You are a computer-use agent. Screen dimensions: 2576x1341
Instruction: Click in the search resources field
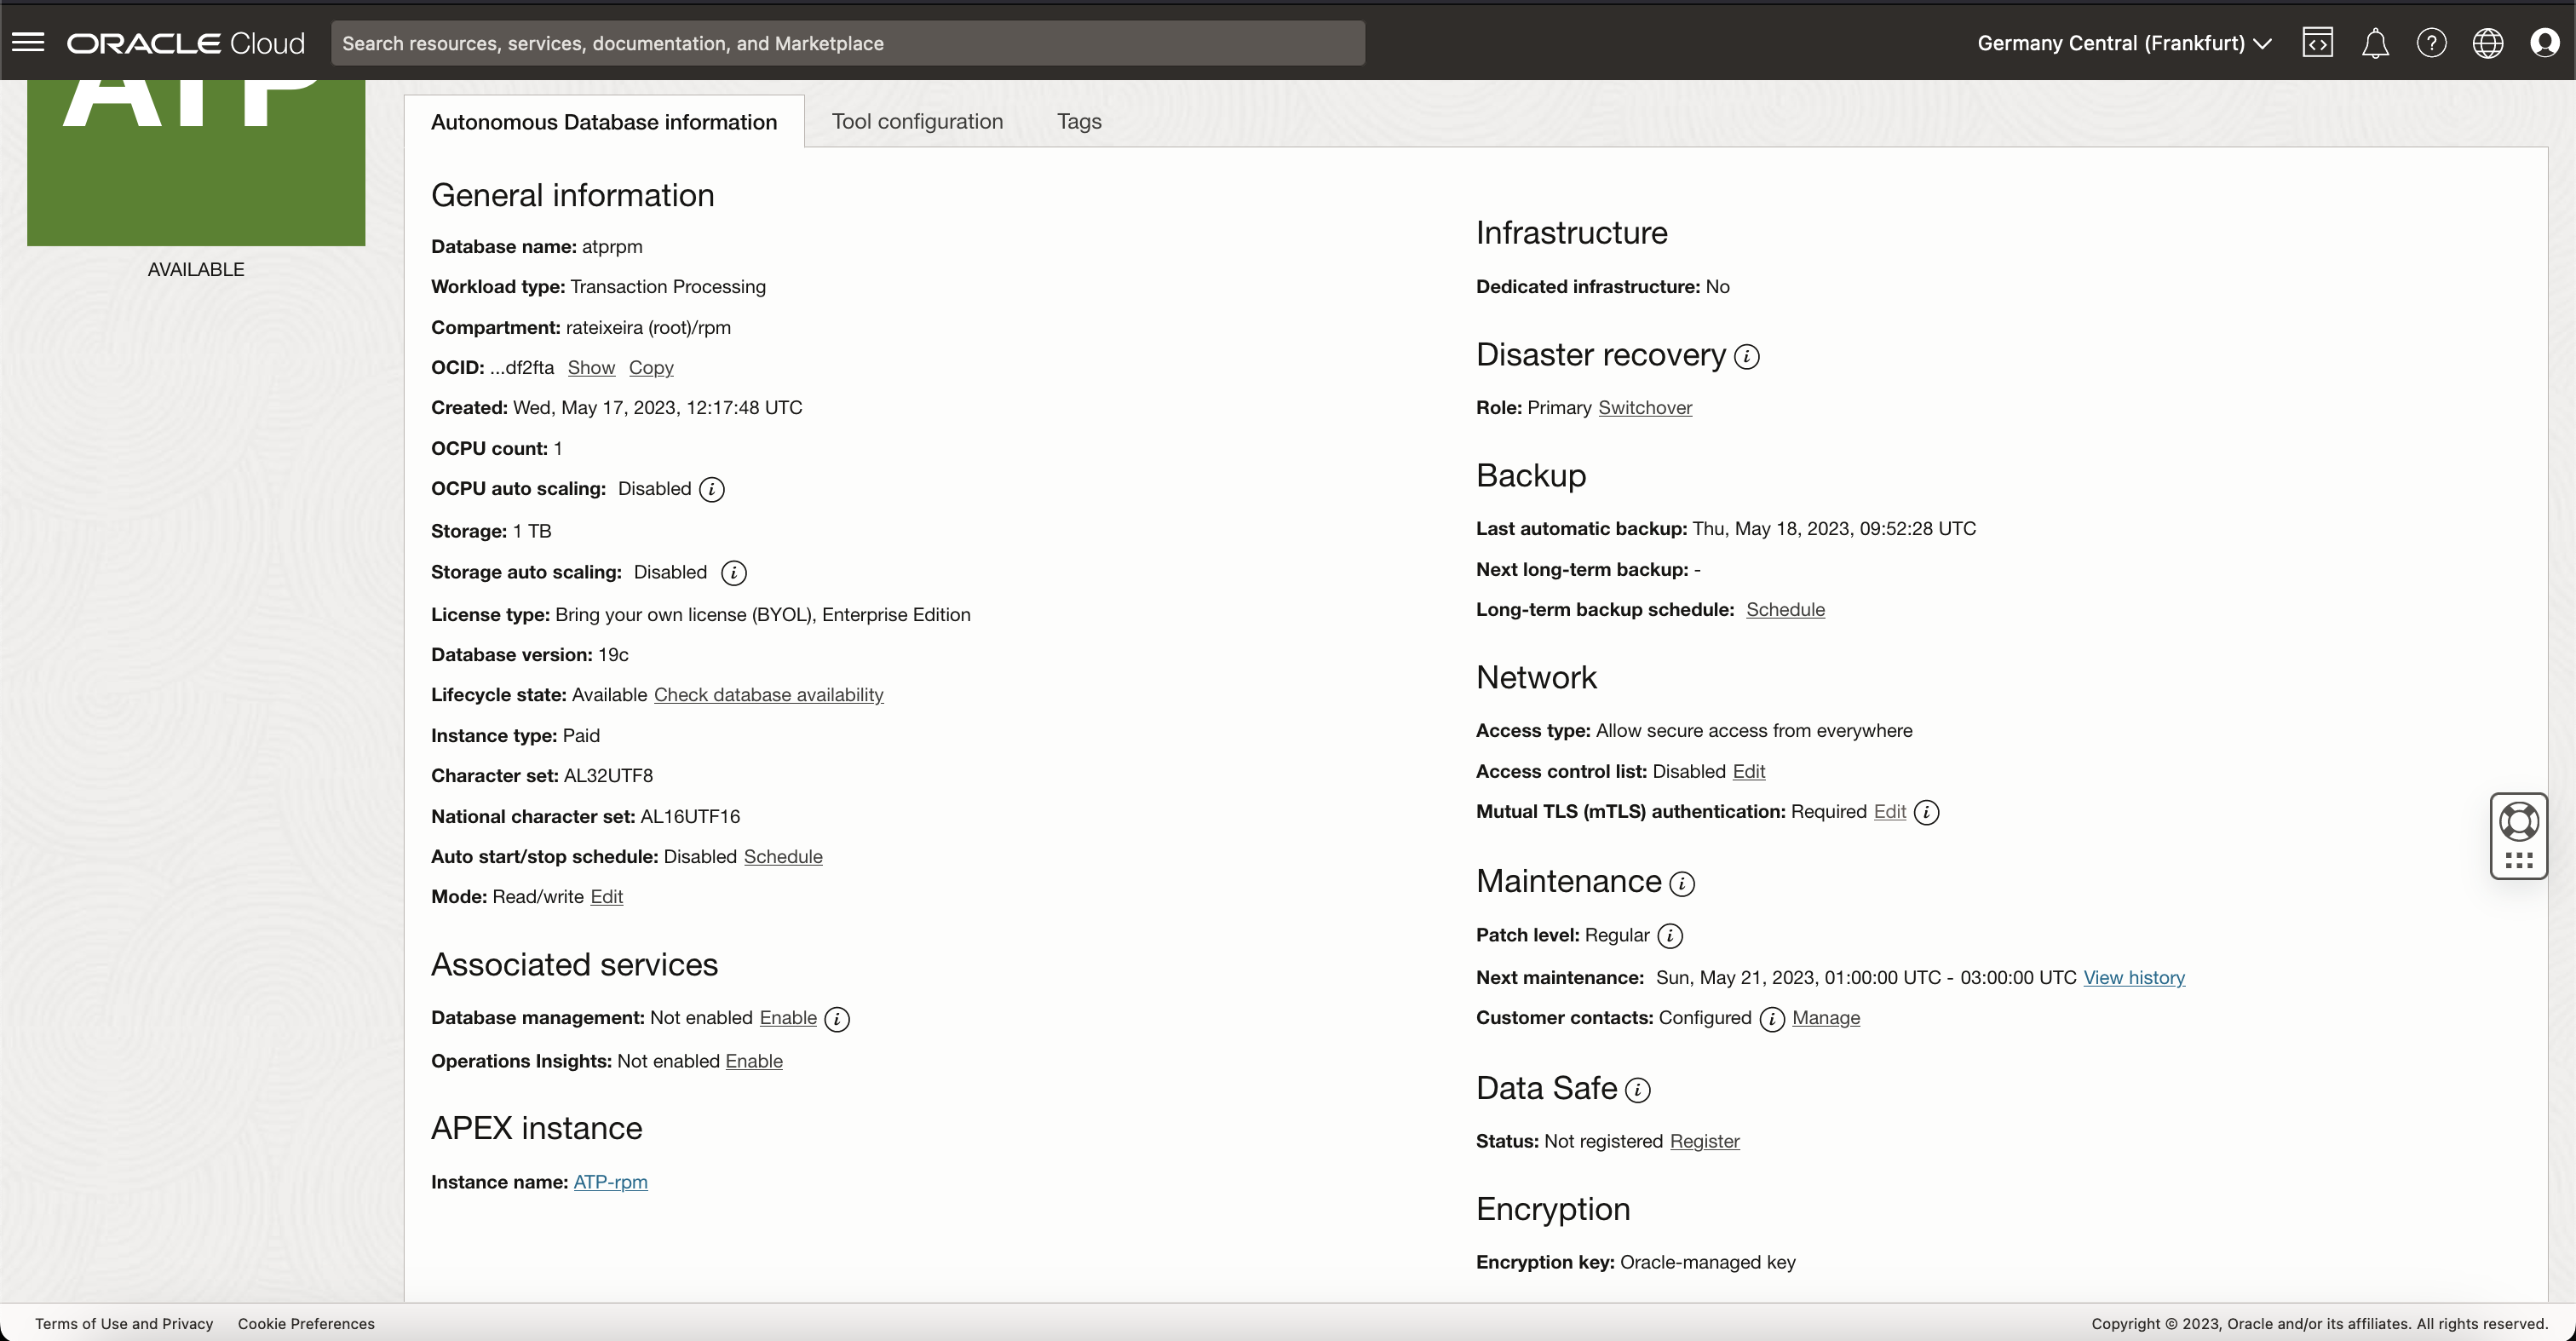pos(846,43)
